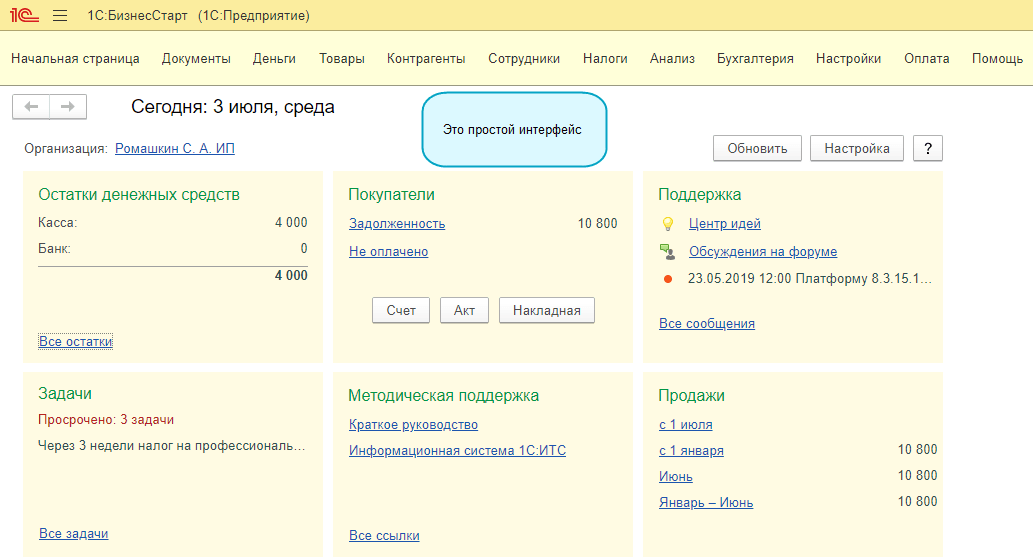Click the Продажи heading
The height and width of the screenshot is (557, 1033).
691,396
